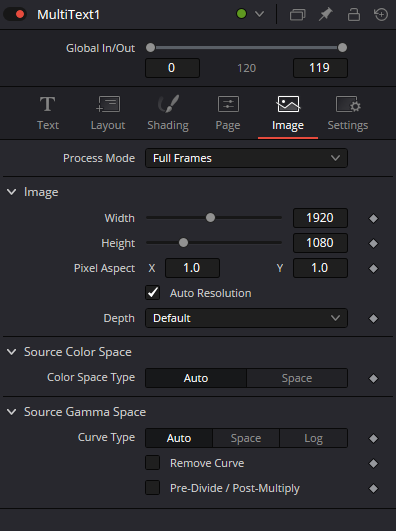
Task: Click the Width value field 1920
Action: (320, 218)
